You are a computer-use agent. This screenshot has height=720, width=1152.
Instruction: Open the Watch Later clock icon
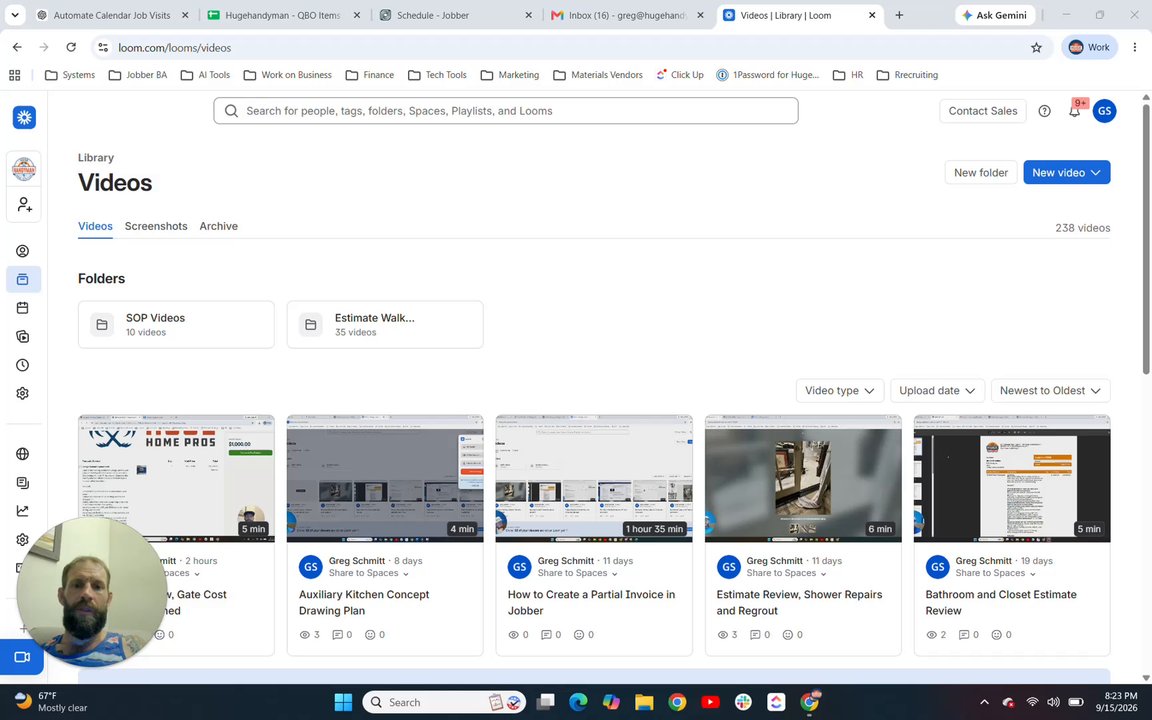(23, 365)
